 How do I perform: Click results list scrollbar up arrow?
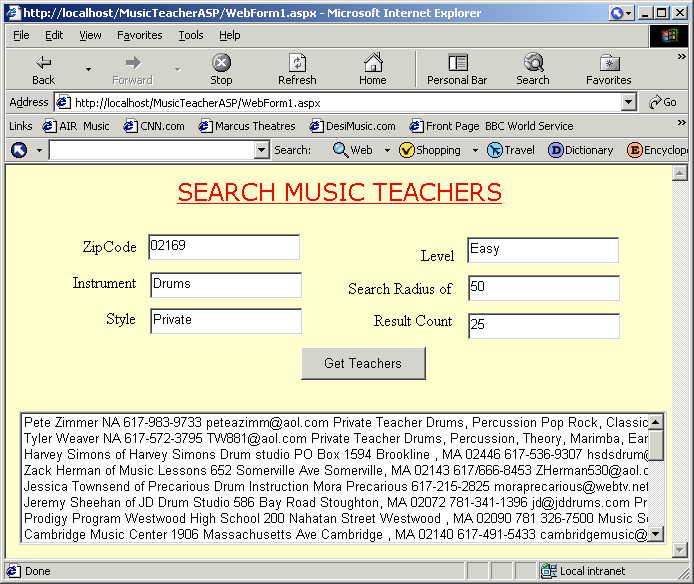click(655, 422)
